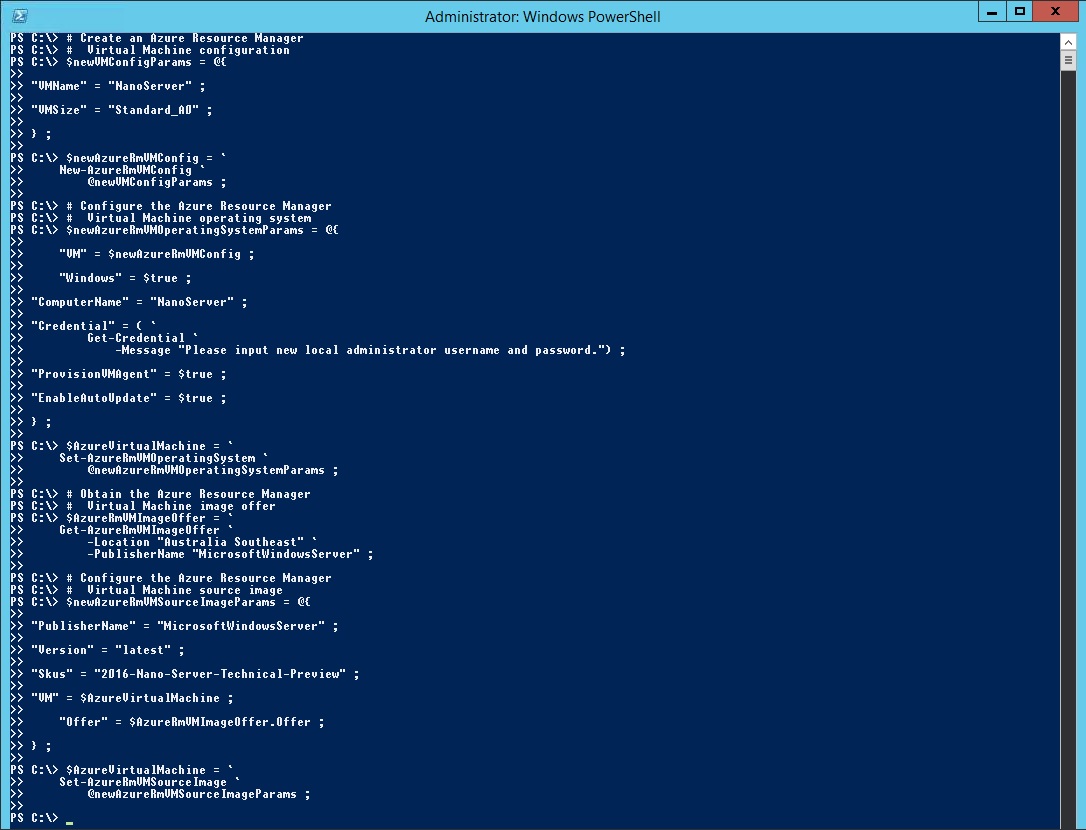Click the '"Skus" = "2016-Nano-Server-Technical-Preview"' line

tap(195, 674)
